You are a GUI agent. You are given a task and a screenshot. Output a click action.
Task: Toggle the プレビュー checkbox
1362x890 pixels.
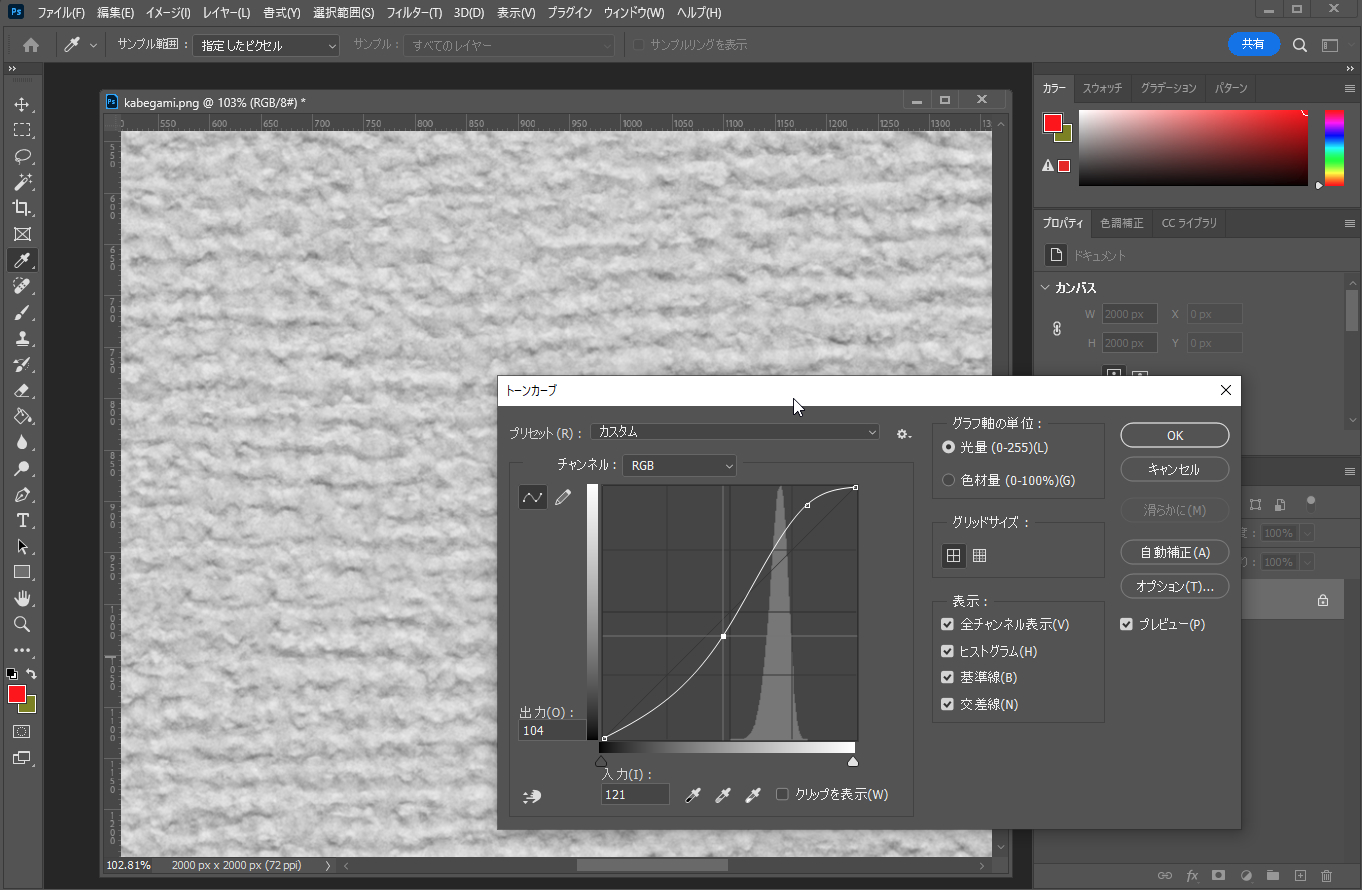click(x=1127, y=624)
